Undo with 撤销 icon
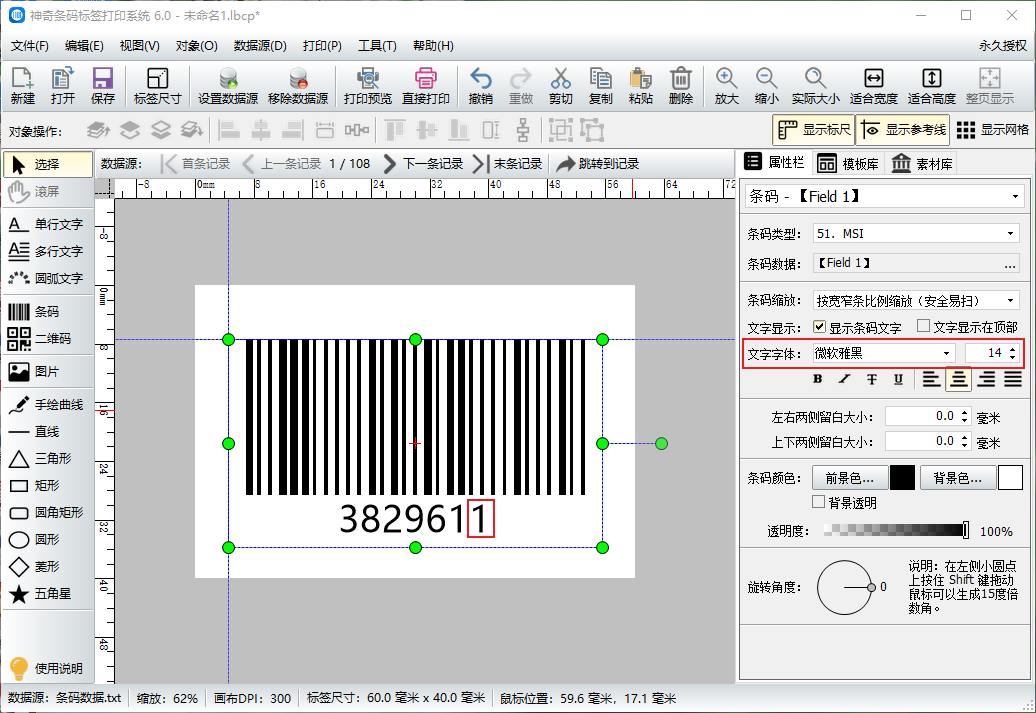The image size is (1036, 713). tap(480, 86)
